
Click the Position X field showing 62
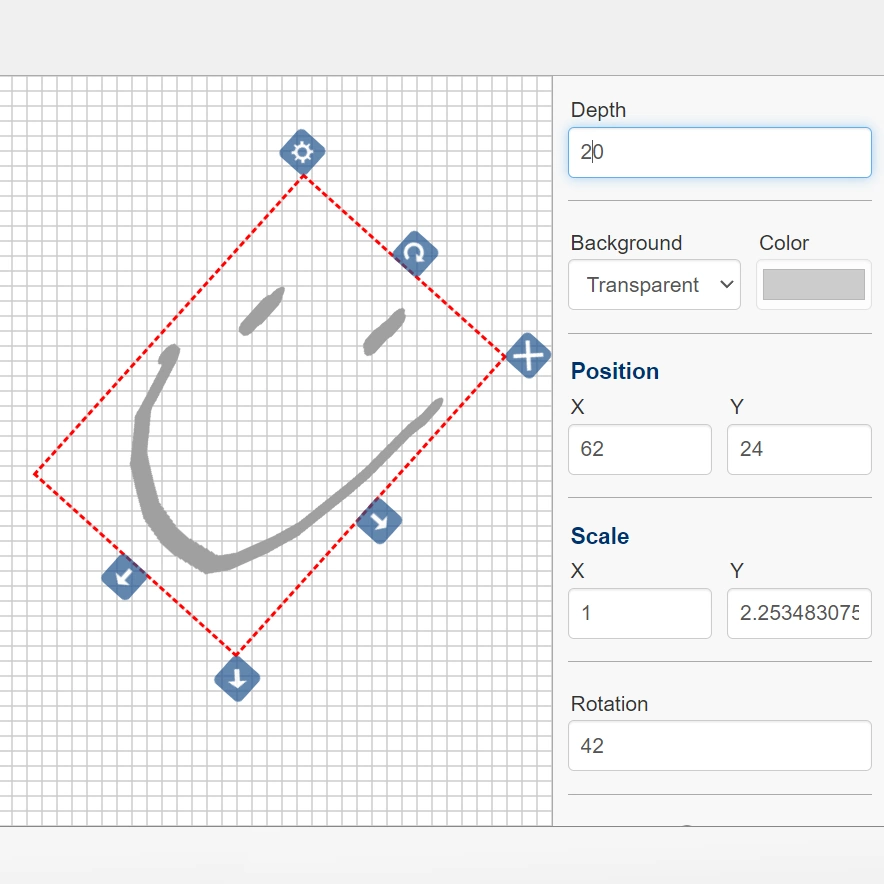(x=639, y=449)
